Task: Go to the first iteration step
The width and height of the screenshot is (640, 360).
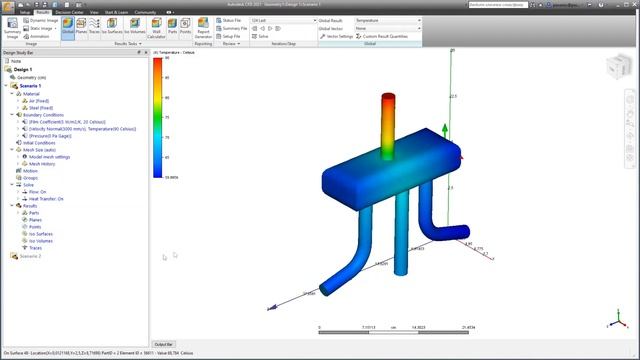Action: pos(254,29)
